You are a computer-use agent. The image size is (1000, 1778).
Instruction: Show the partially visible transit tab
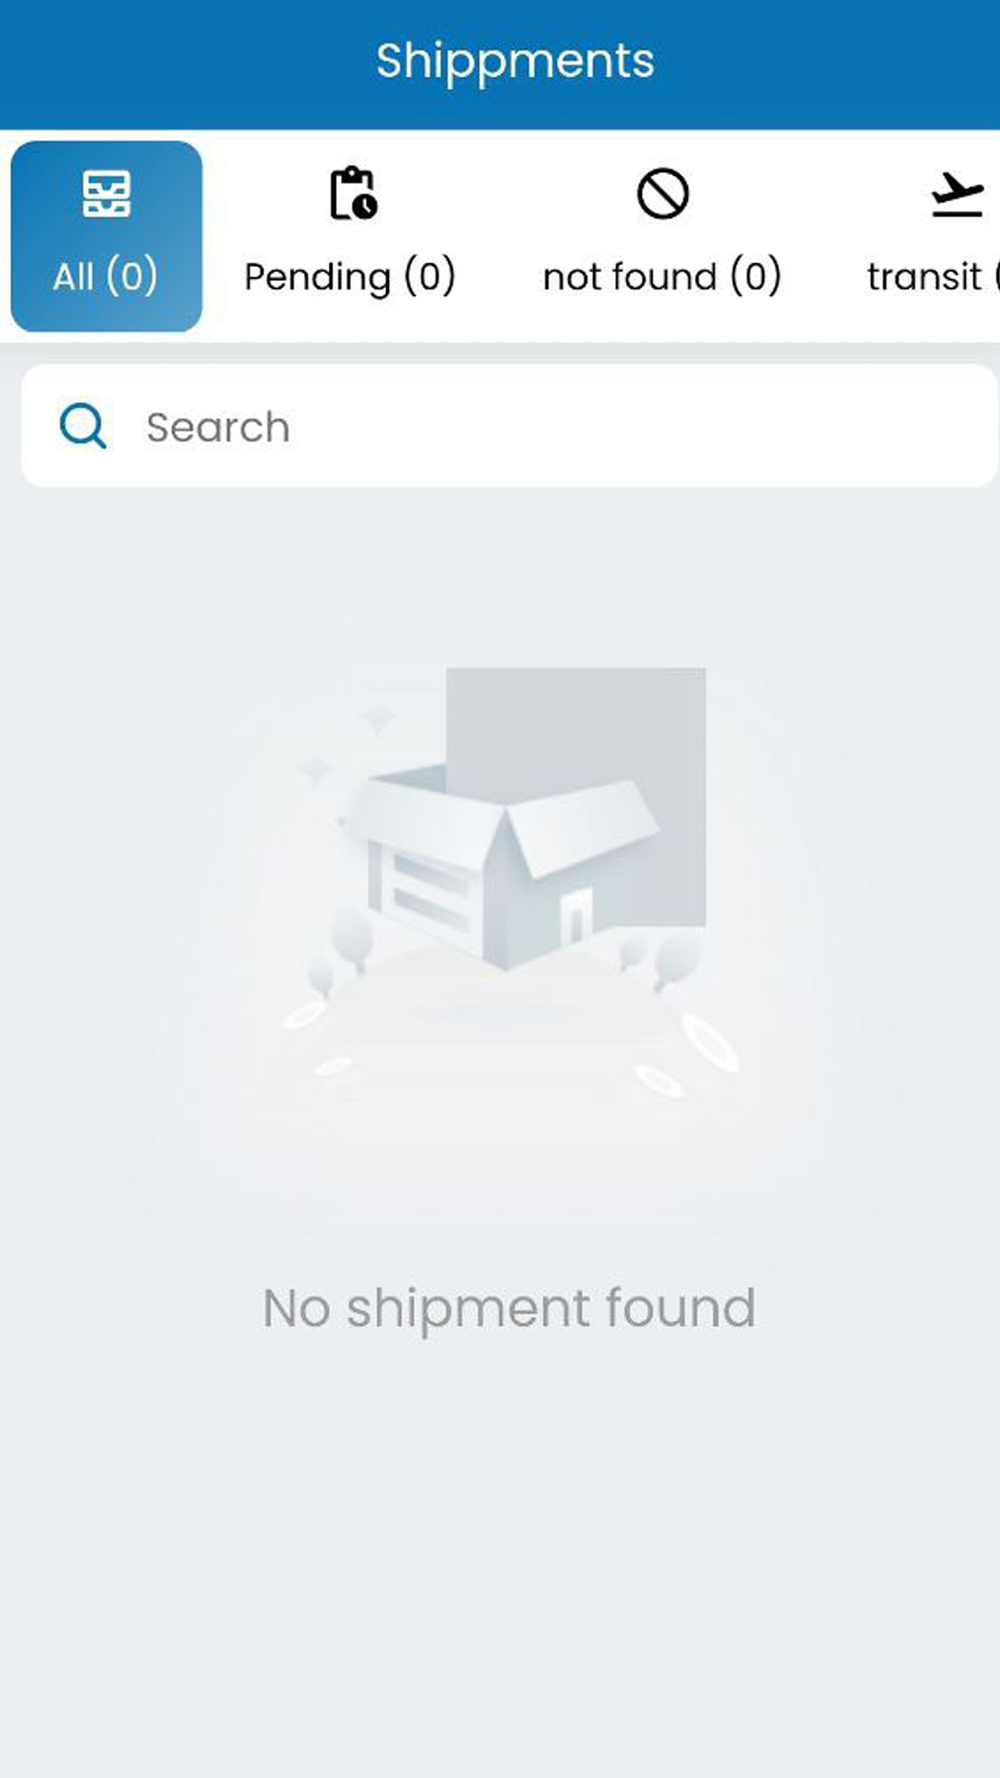coord(930,236)
